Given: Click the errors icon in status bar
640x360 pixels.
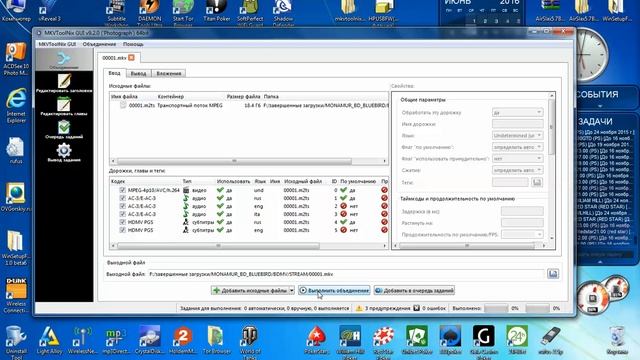Looking at the screenshot, I should point(416,308).
